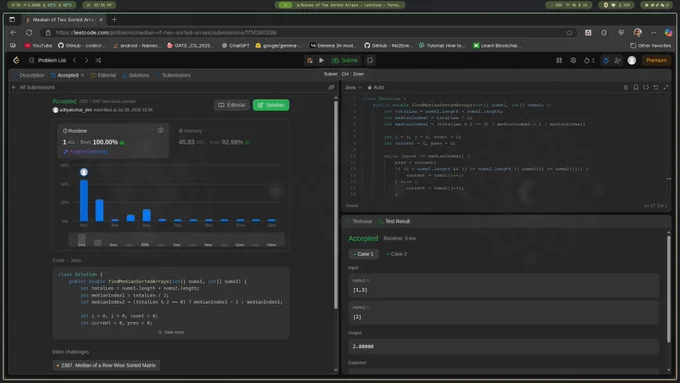The image size is (680, 383).
Task: Open Median of a Row Wise Sorted Matrix
Action: (x=106, y=365)
